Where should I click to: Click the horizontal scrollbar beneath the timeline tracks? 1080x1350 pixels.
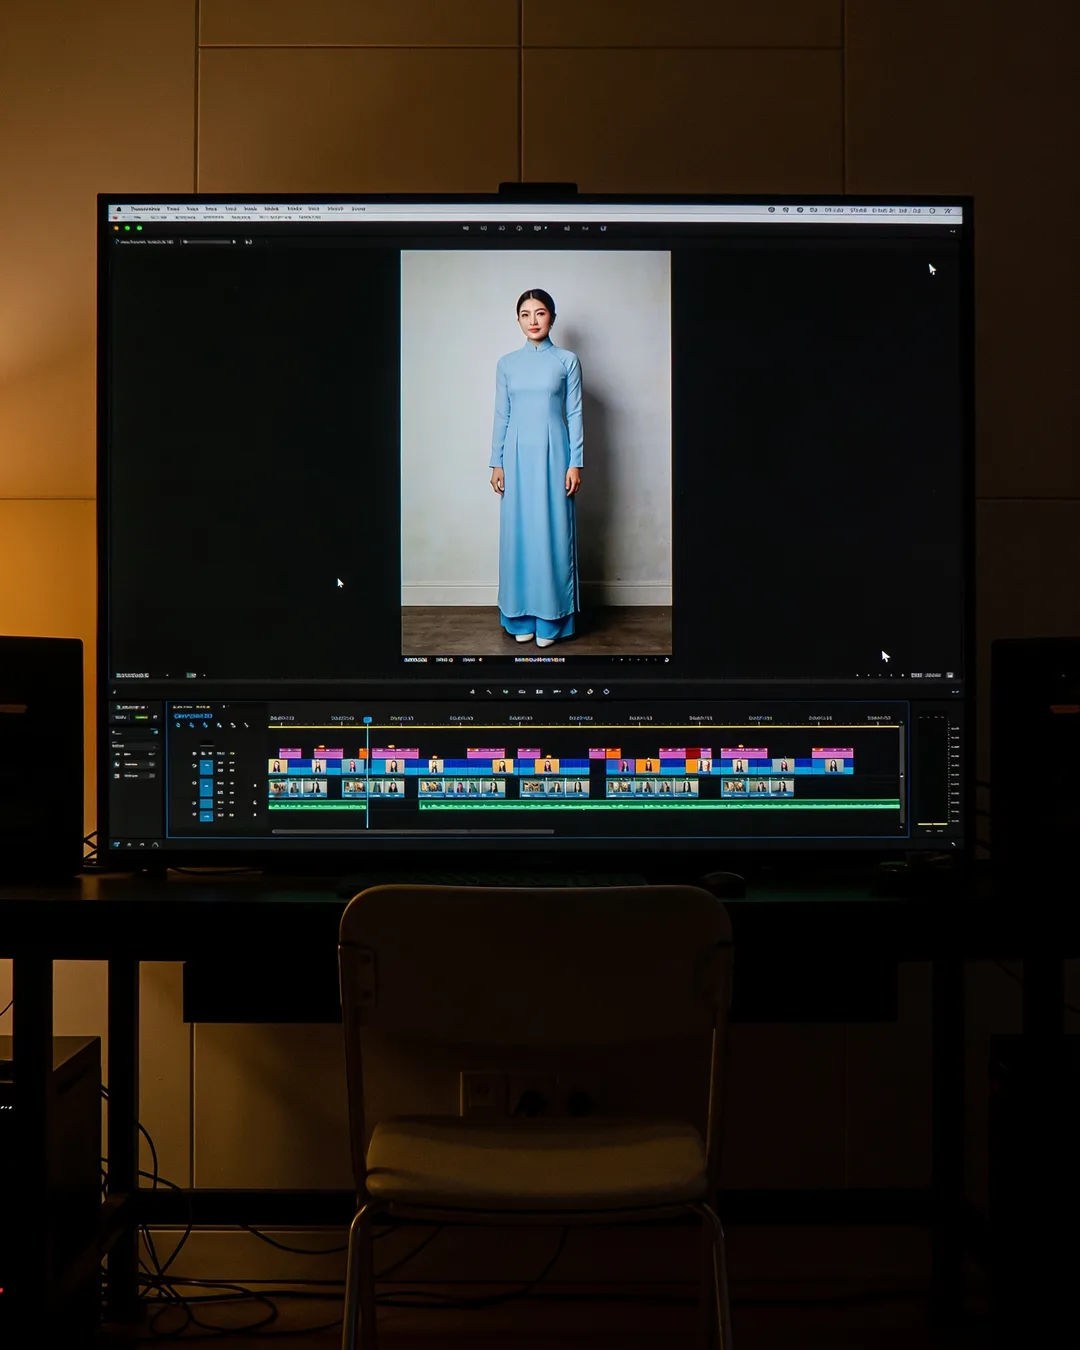point(412,831)
